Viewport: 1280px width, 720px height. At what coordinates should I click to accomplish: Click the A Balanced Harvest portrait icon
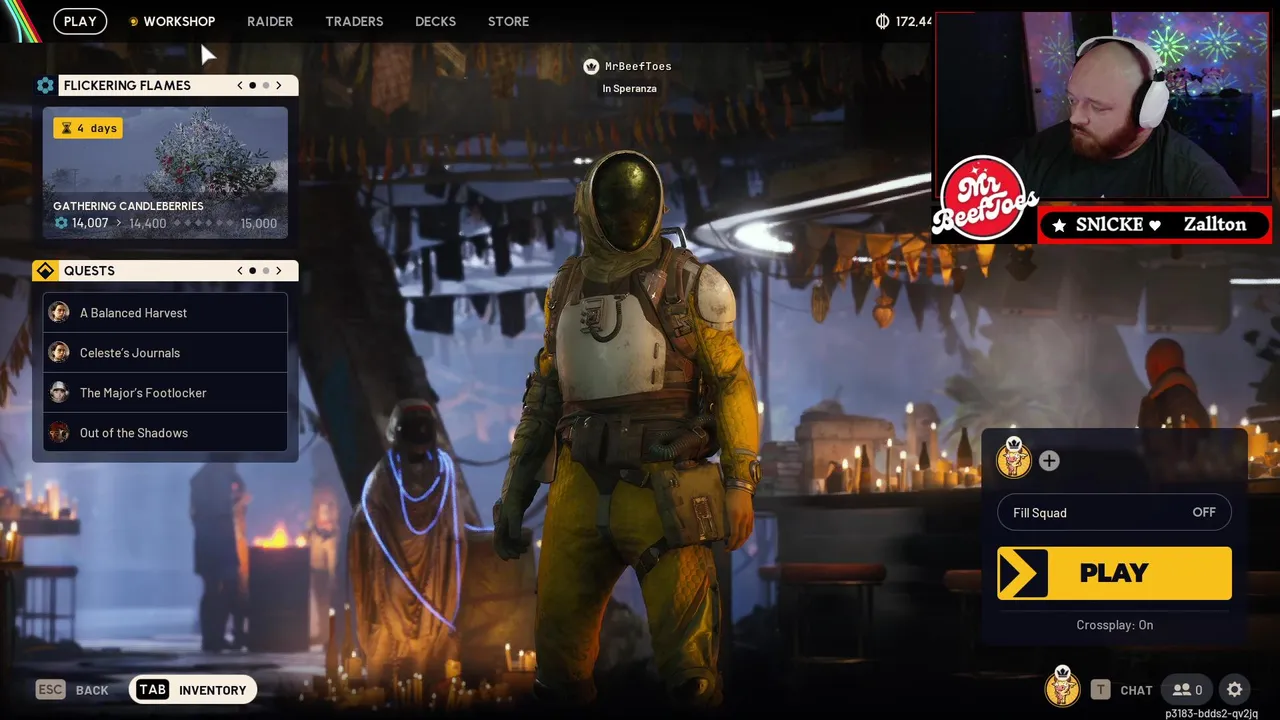[59, 313]
